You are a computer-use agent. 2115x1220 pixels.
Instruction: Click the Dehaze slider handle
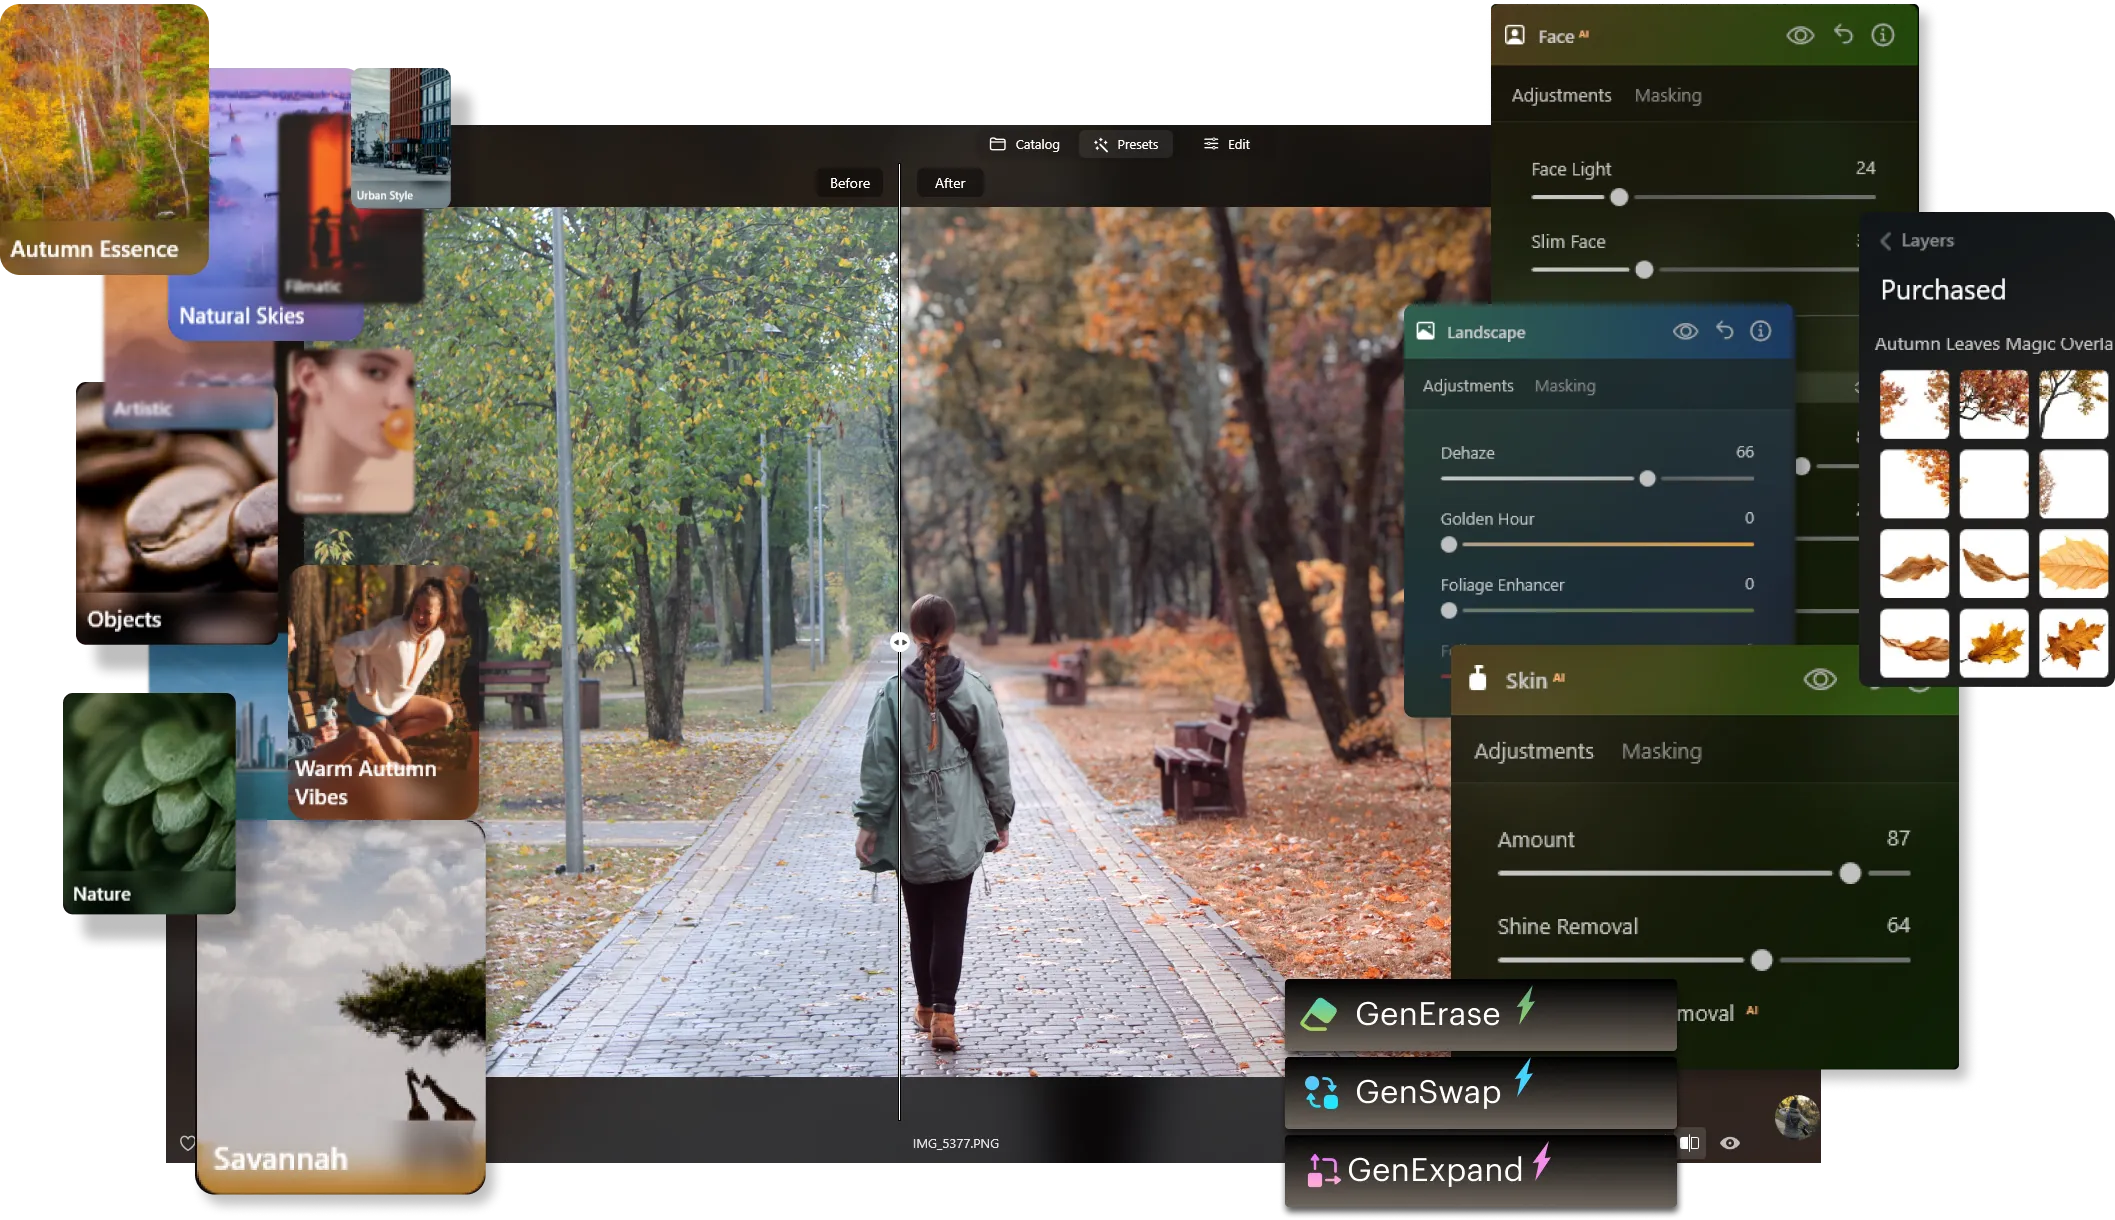pyautogui.click(x=1647, y=479)
